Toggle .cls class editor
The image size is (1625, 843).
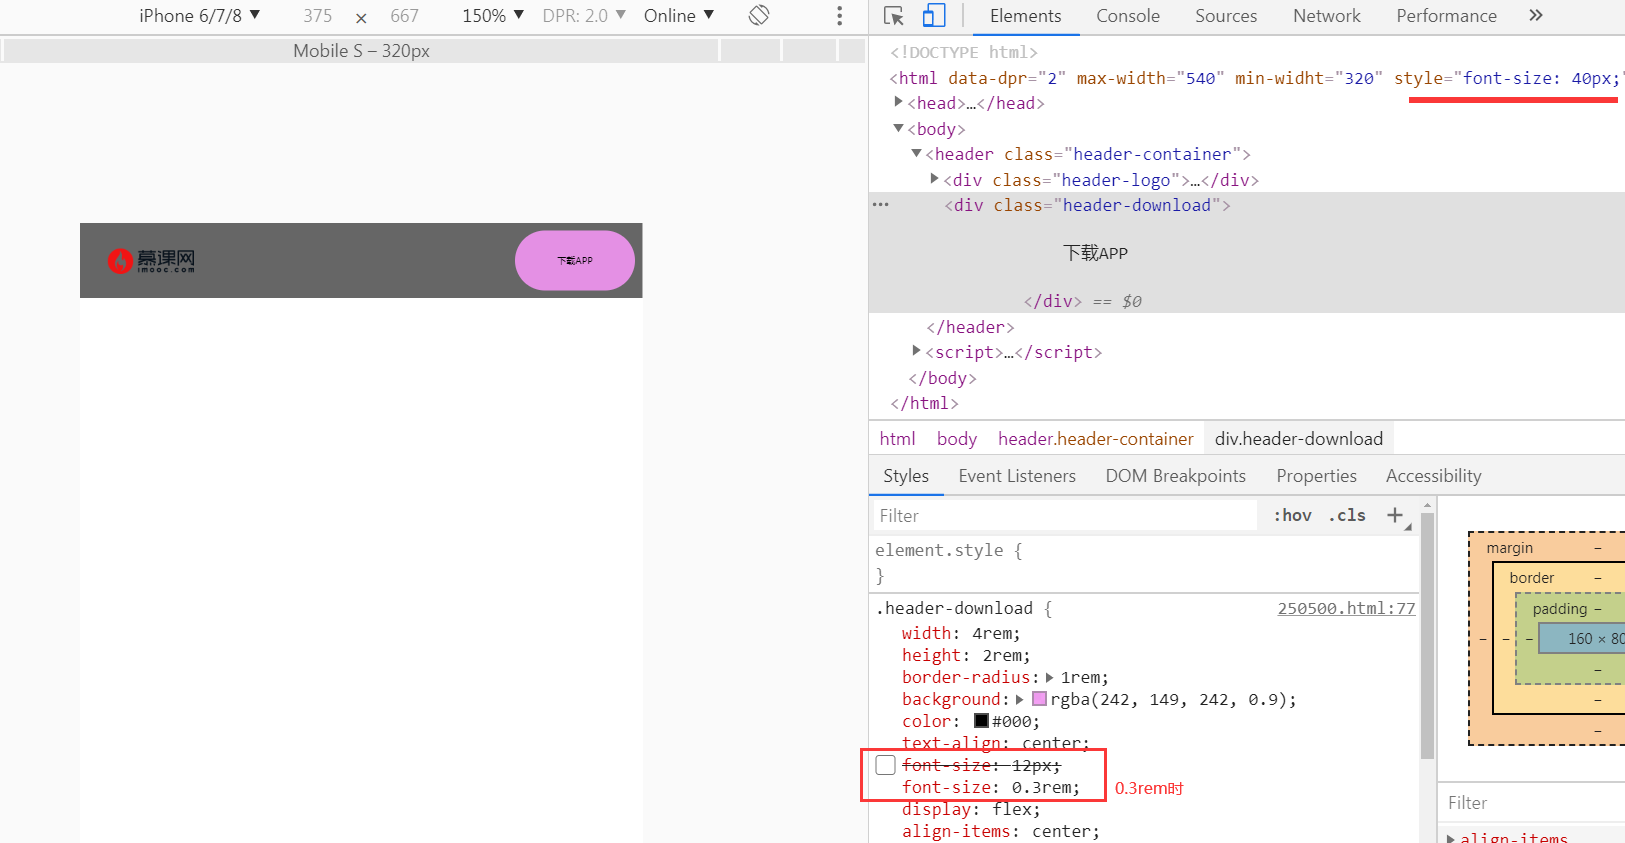[x=1347, y=515]
